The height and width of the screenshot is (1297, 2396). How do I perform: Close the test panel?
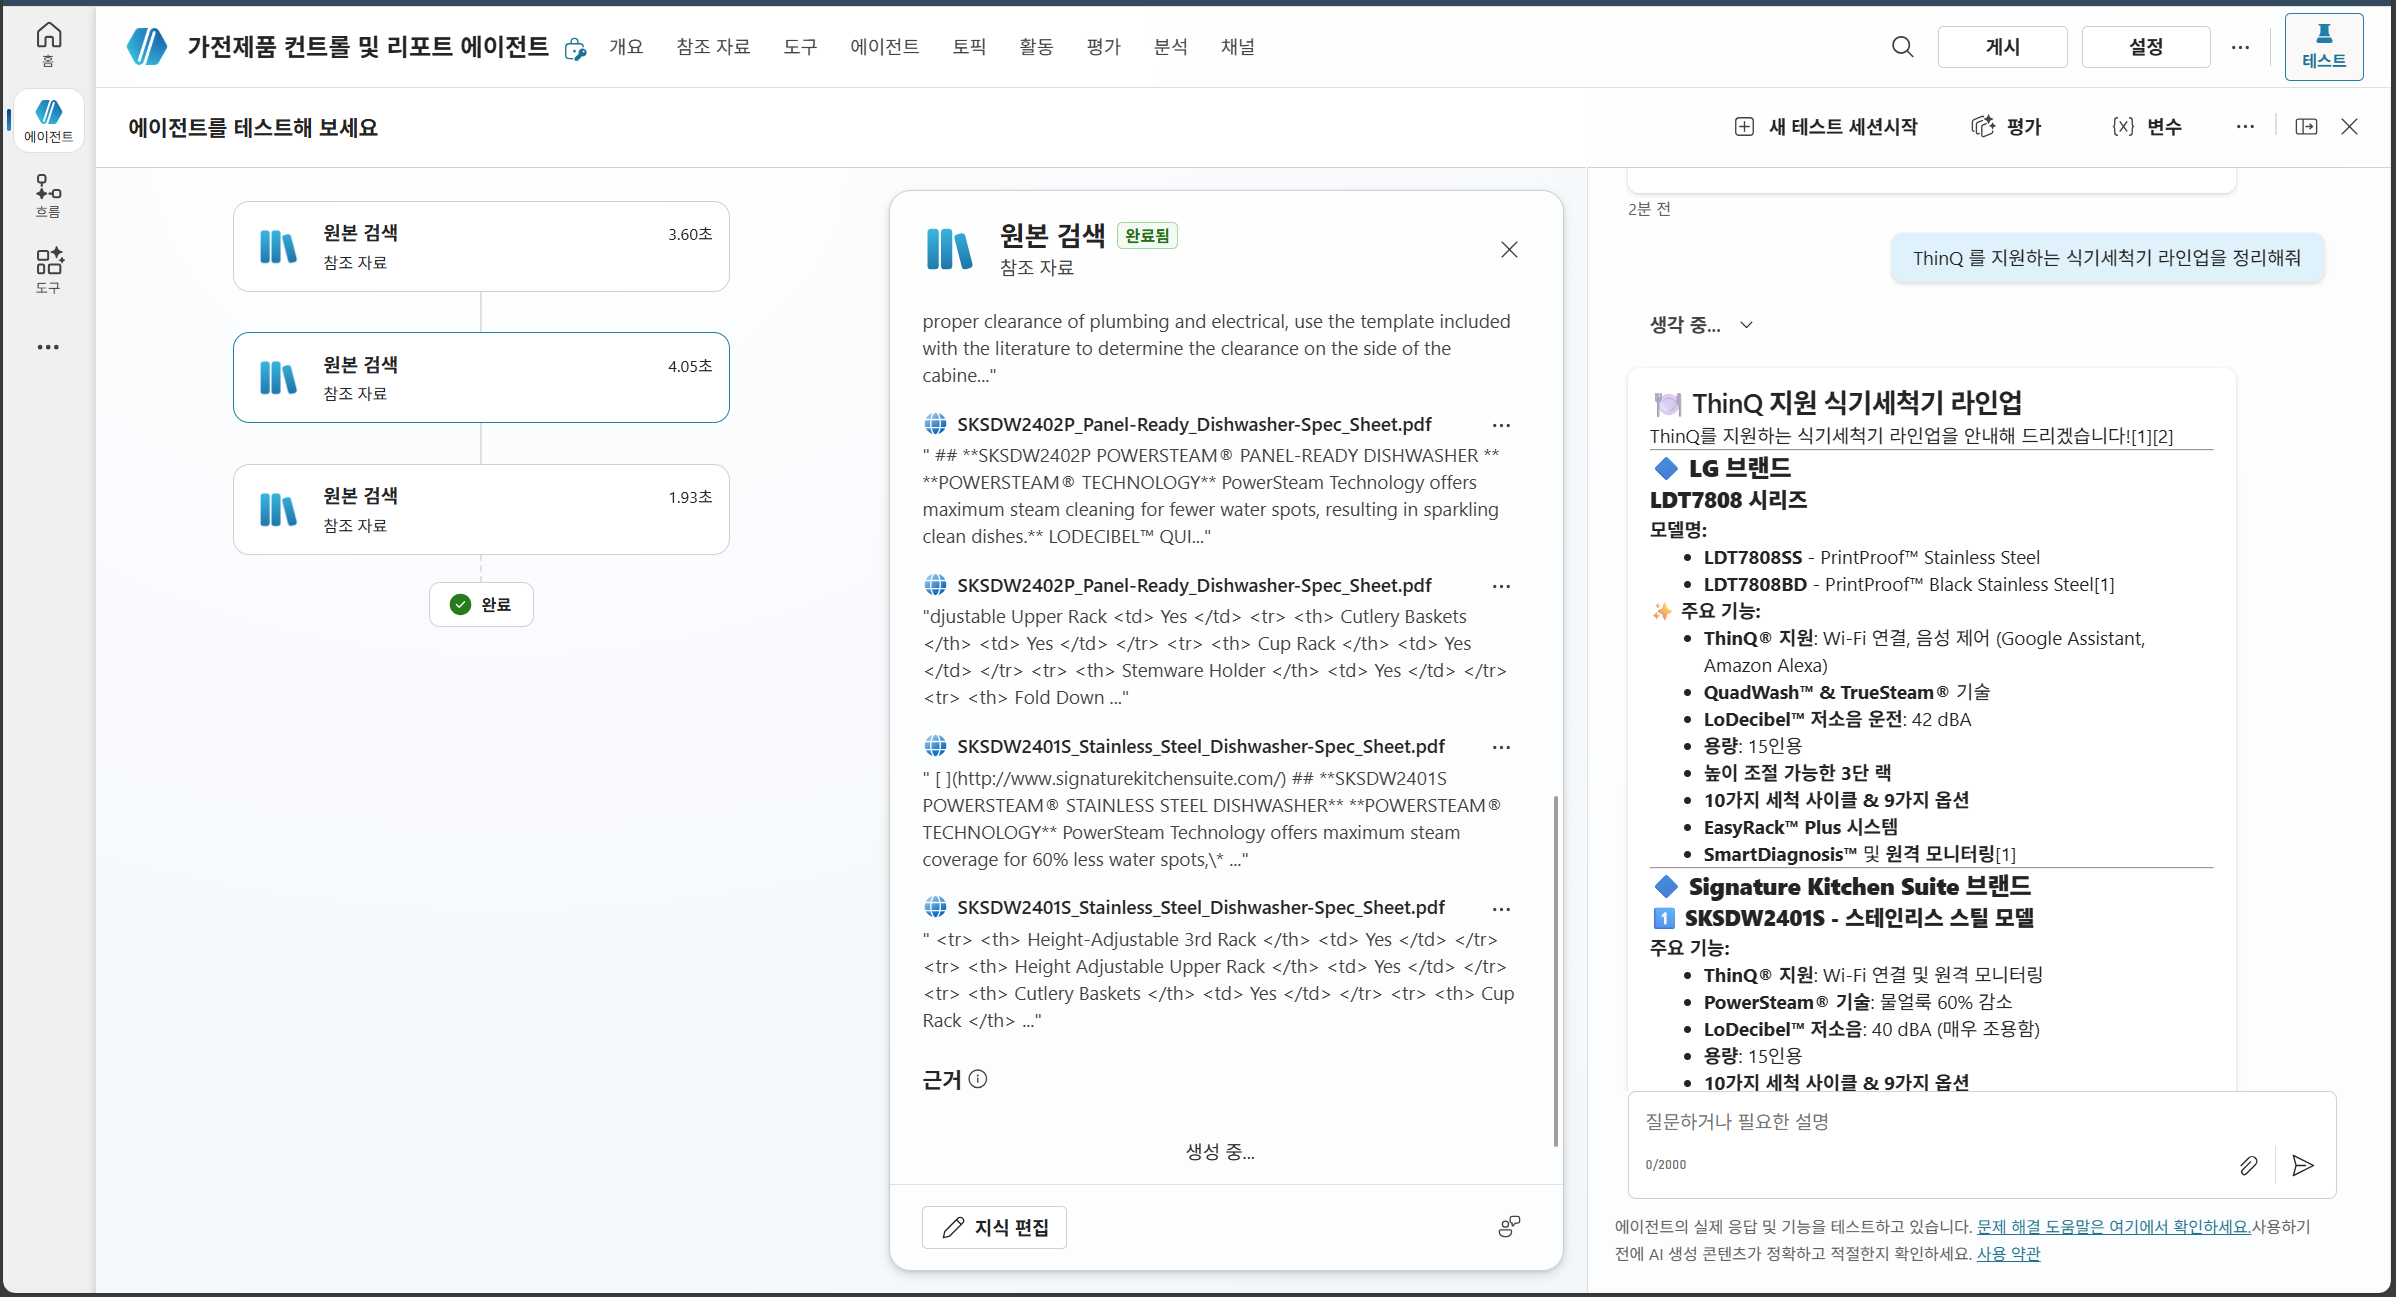tap(2349, 127)
